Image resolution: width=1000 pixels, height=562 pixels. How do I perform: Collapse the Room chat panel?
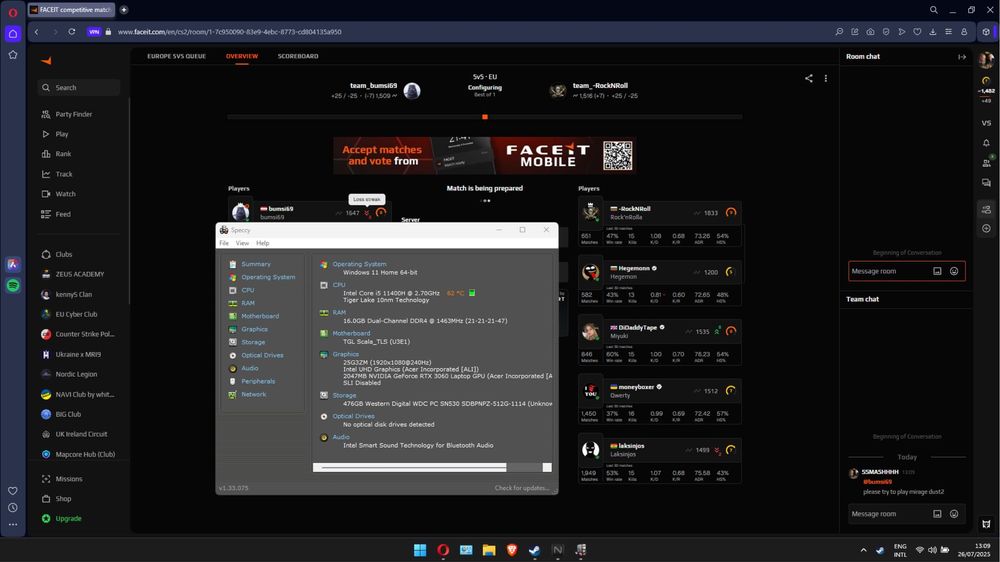click(x=962, y=57)
